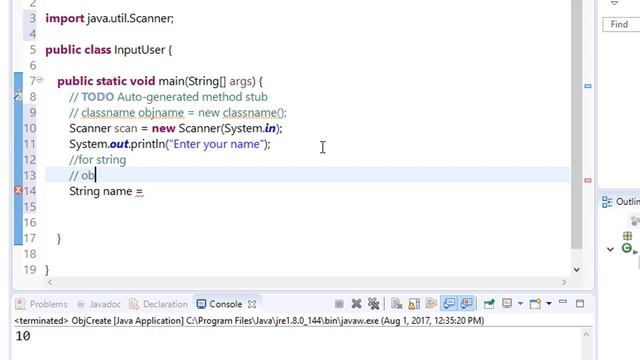
Task: Click into the Find input field
Action: point(621,24)
